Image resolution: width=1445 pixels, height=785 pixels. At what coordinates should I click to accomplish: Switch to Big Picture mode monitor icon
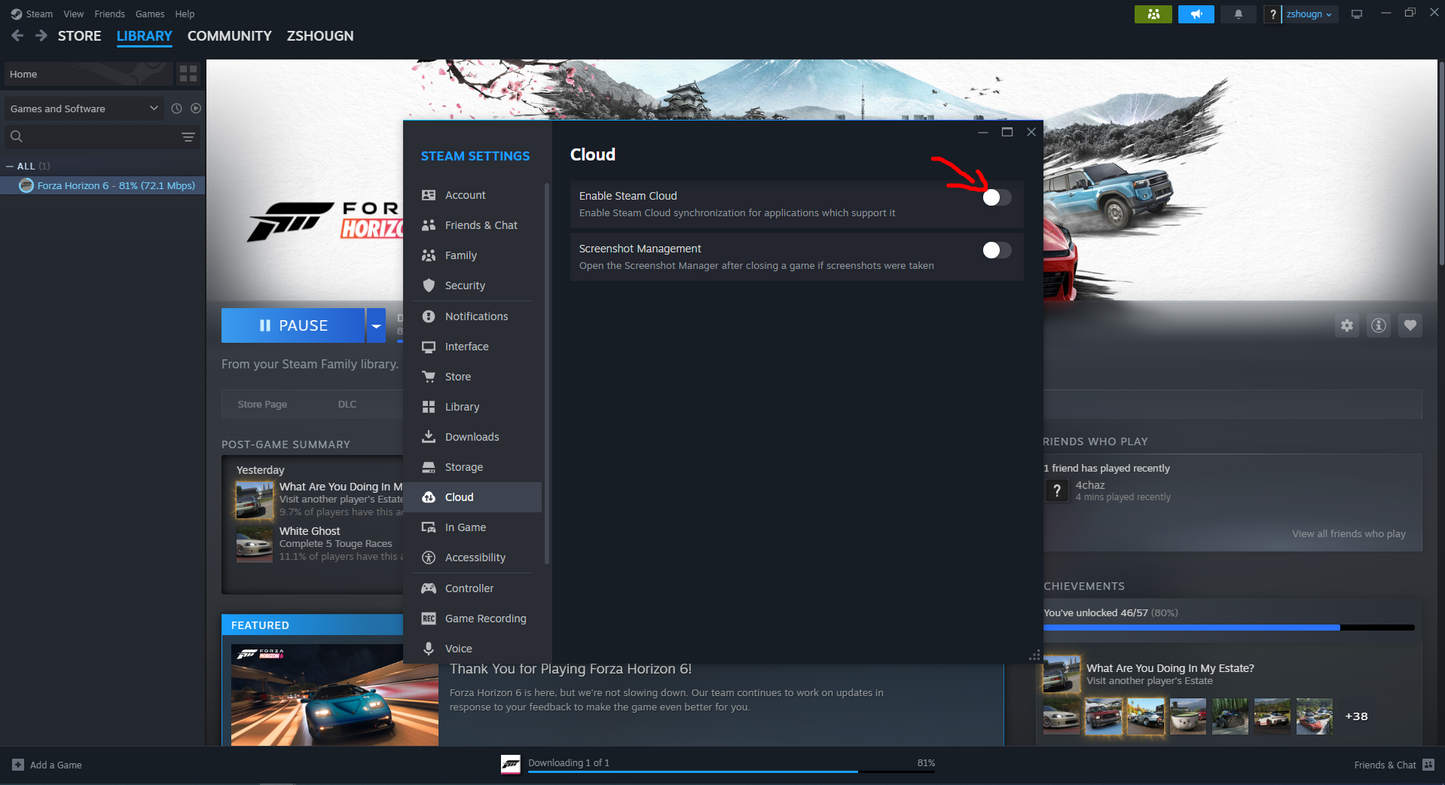1357,14
